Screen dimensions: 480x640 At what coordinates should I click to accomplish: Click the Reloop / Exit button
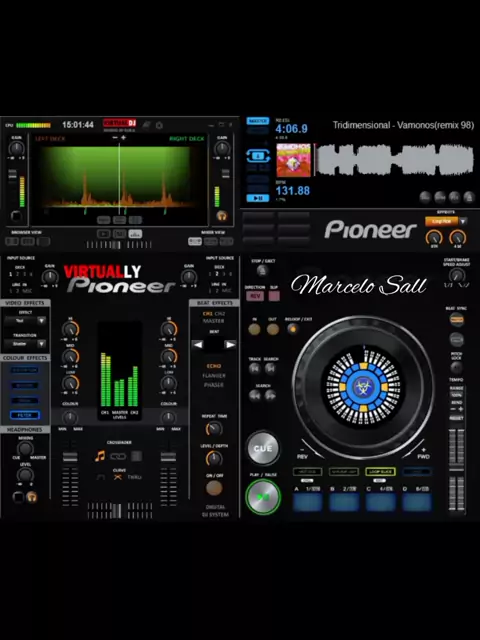click(292, 329)
